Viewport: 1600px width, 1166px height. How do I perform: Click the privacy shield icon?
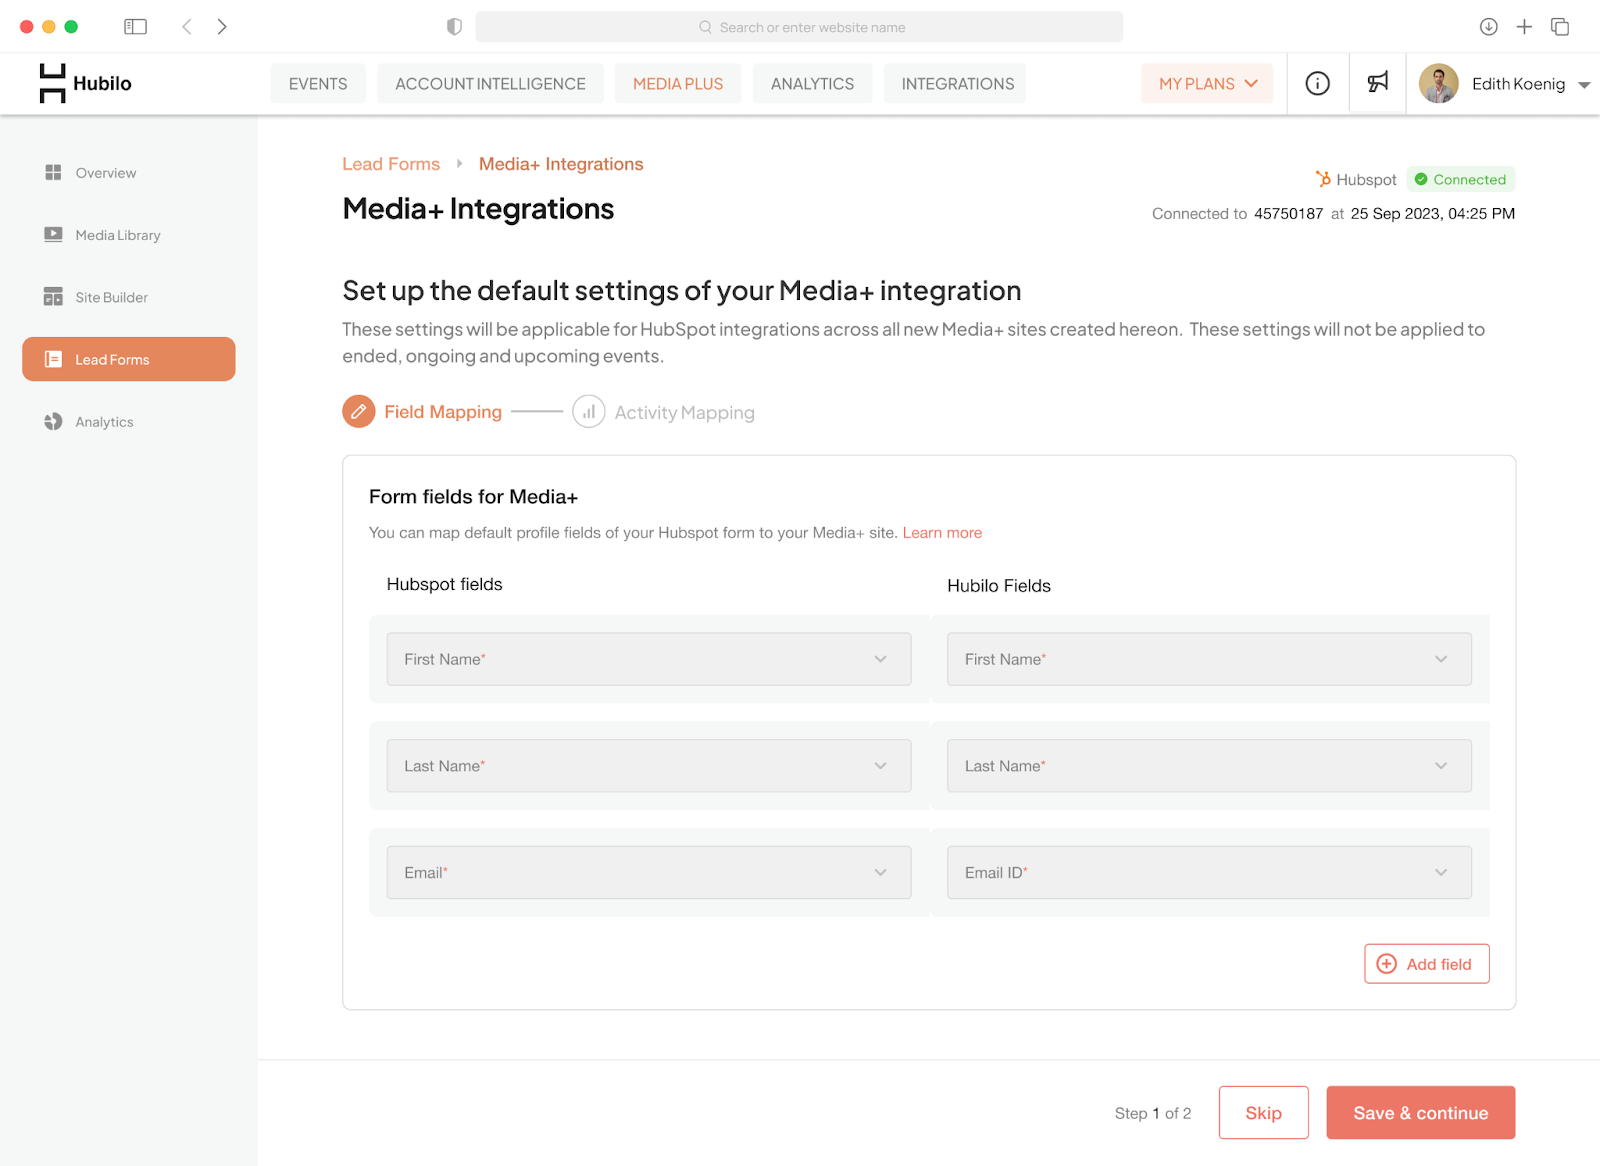tap(454, 27)
